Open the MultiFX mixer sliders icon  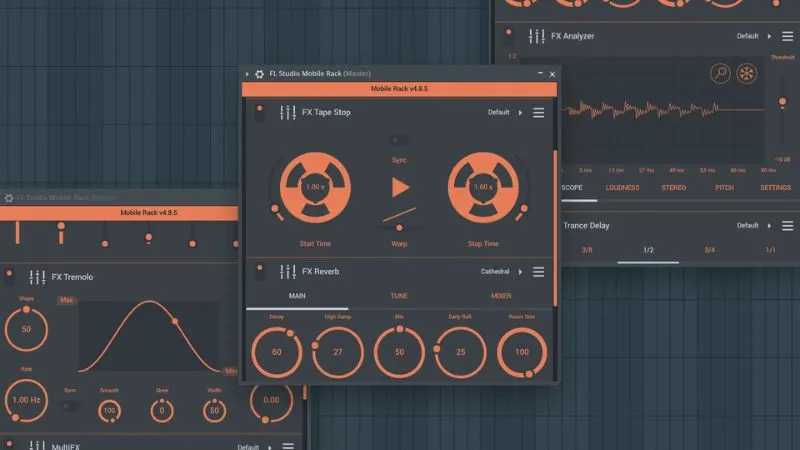37,445
